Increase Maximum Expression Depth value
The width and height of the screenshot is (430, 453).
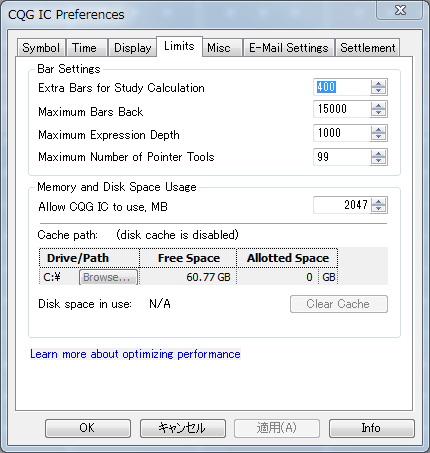pyautogui.click(x=378, y=129)
